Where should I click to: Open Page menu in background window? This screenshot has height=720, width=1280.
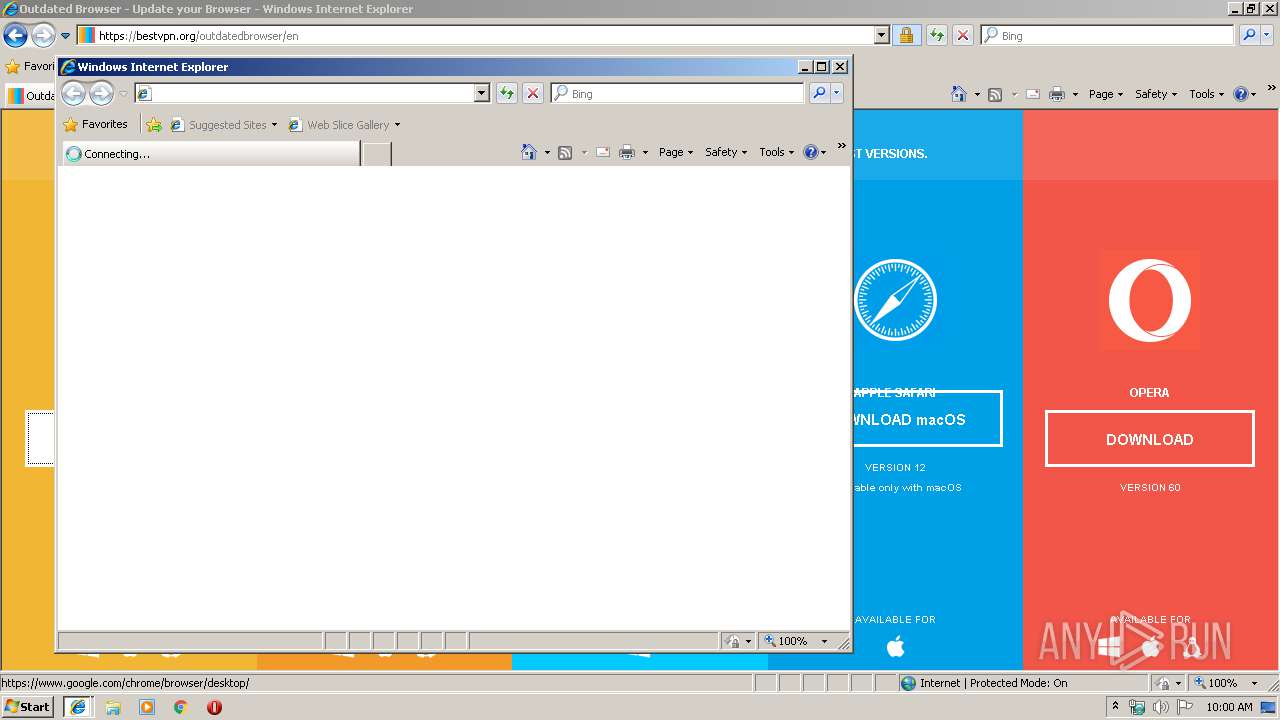tap(1106, 94)
